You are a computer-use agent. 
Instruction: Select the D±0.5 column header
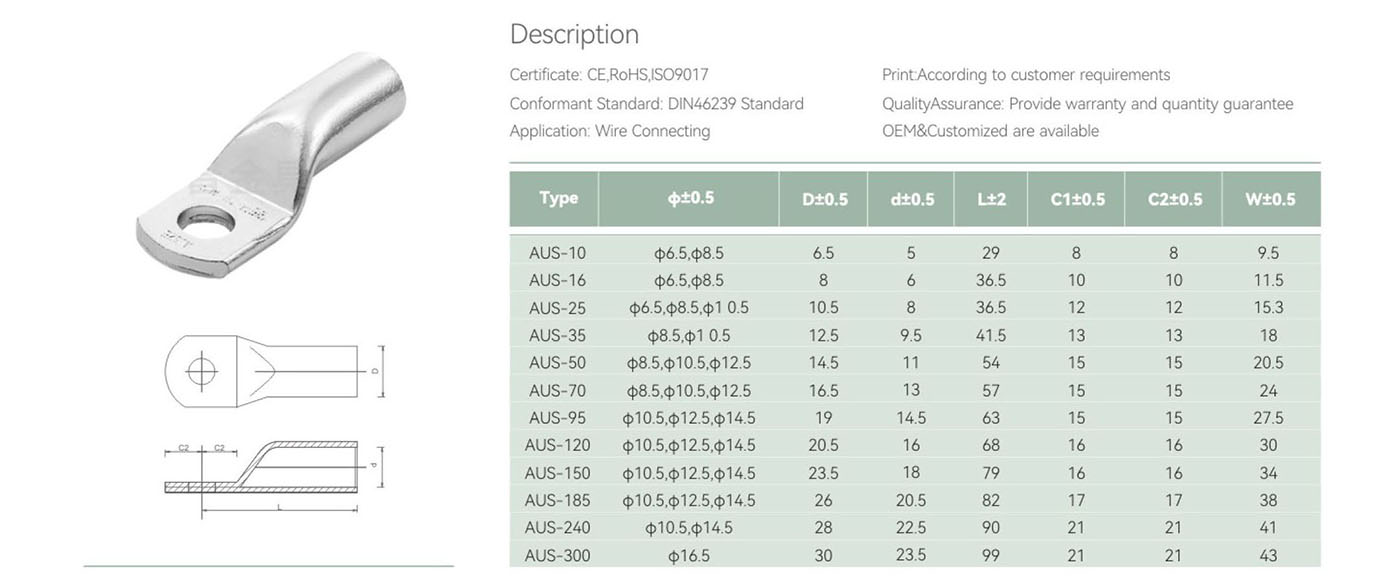(825, 199)
